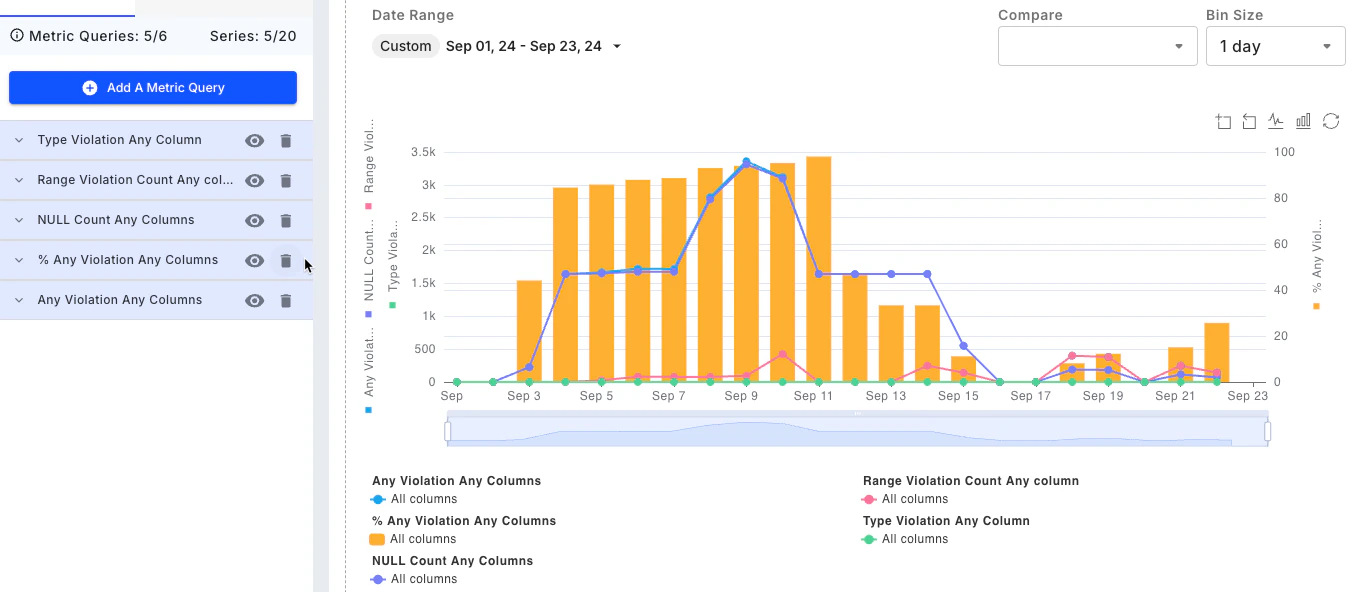Click right handle of chart zoom slider
1353x592 pixels.
(1268, 431)
